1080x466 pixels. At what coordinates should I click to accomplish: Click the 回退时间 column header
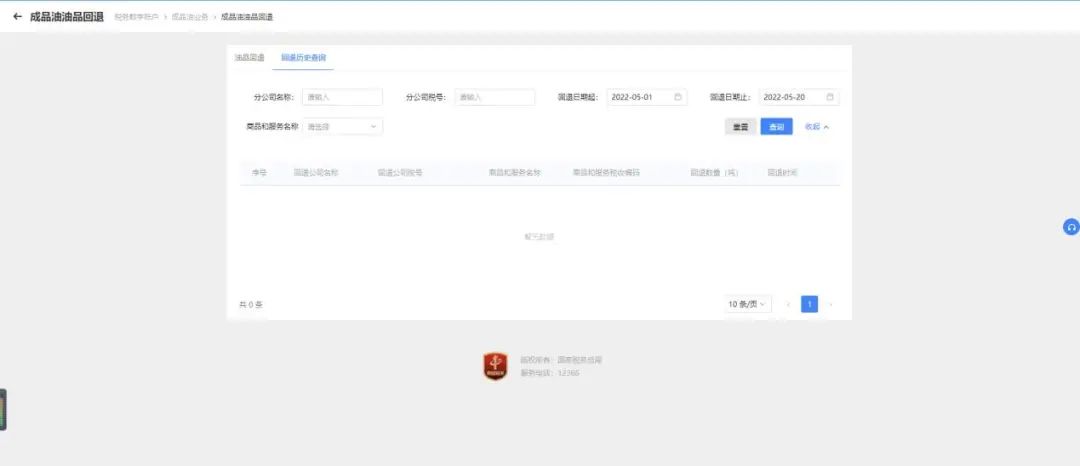coord(782,173)
